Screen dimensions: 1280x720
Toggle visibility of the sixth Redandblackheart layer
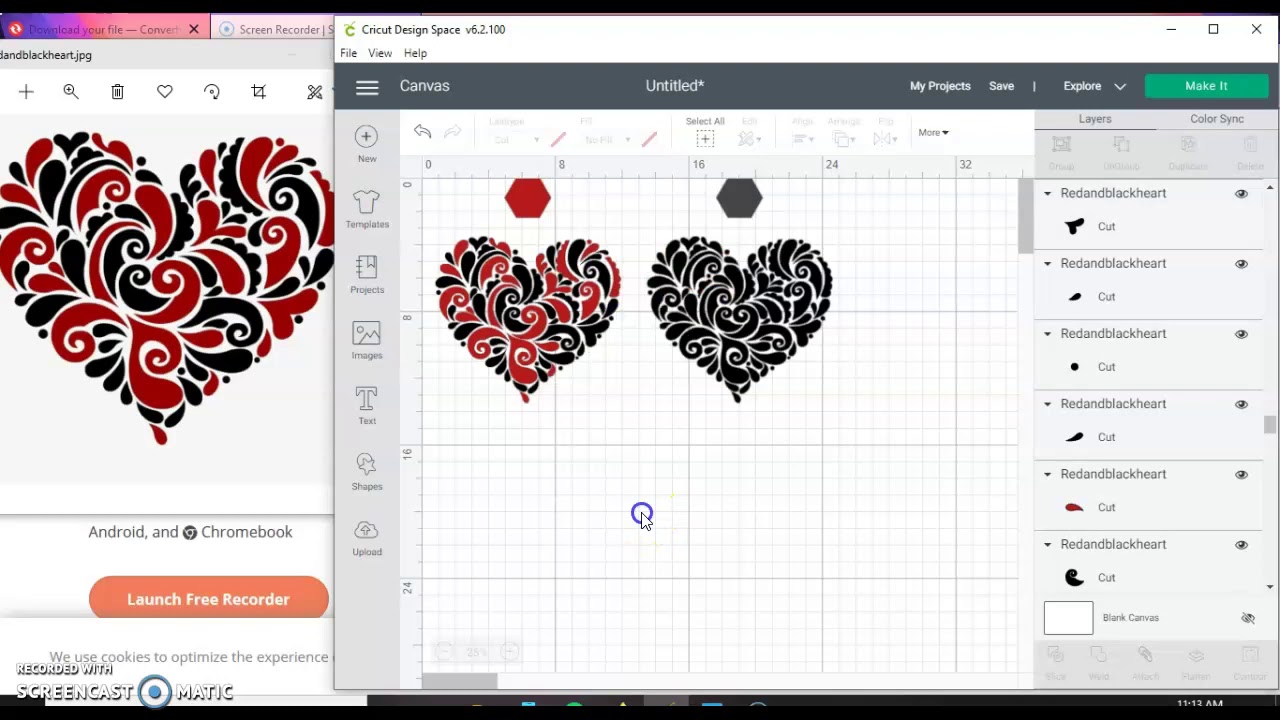[x=1241, y=545]
